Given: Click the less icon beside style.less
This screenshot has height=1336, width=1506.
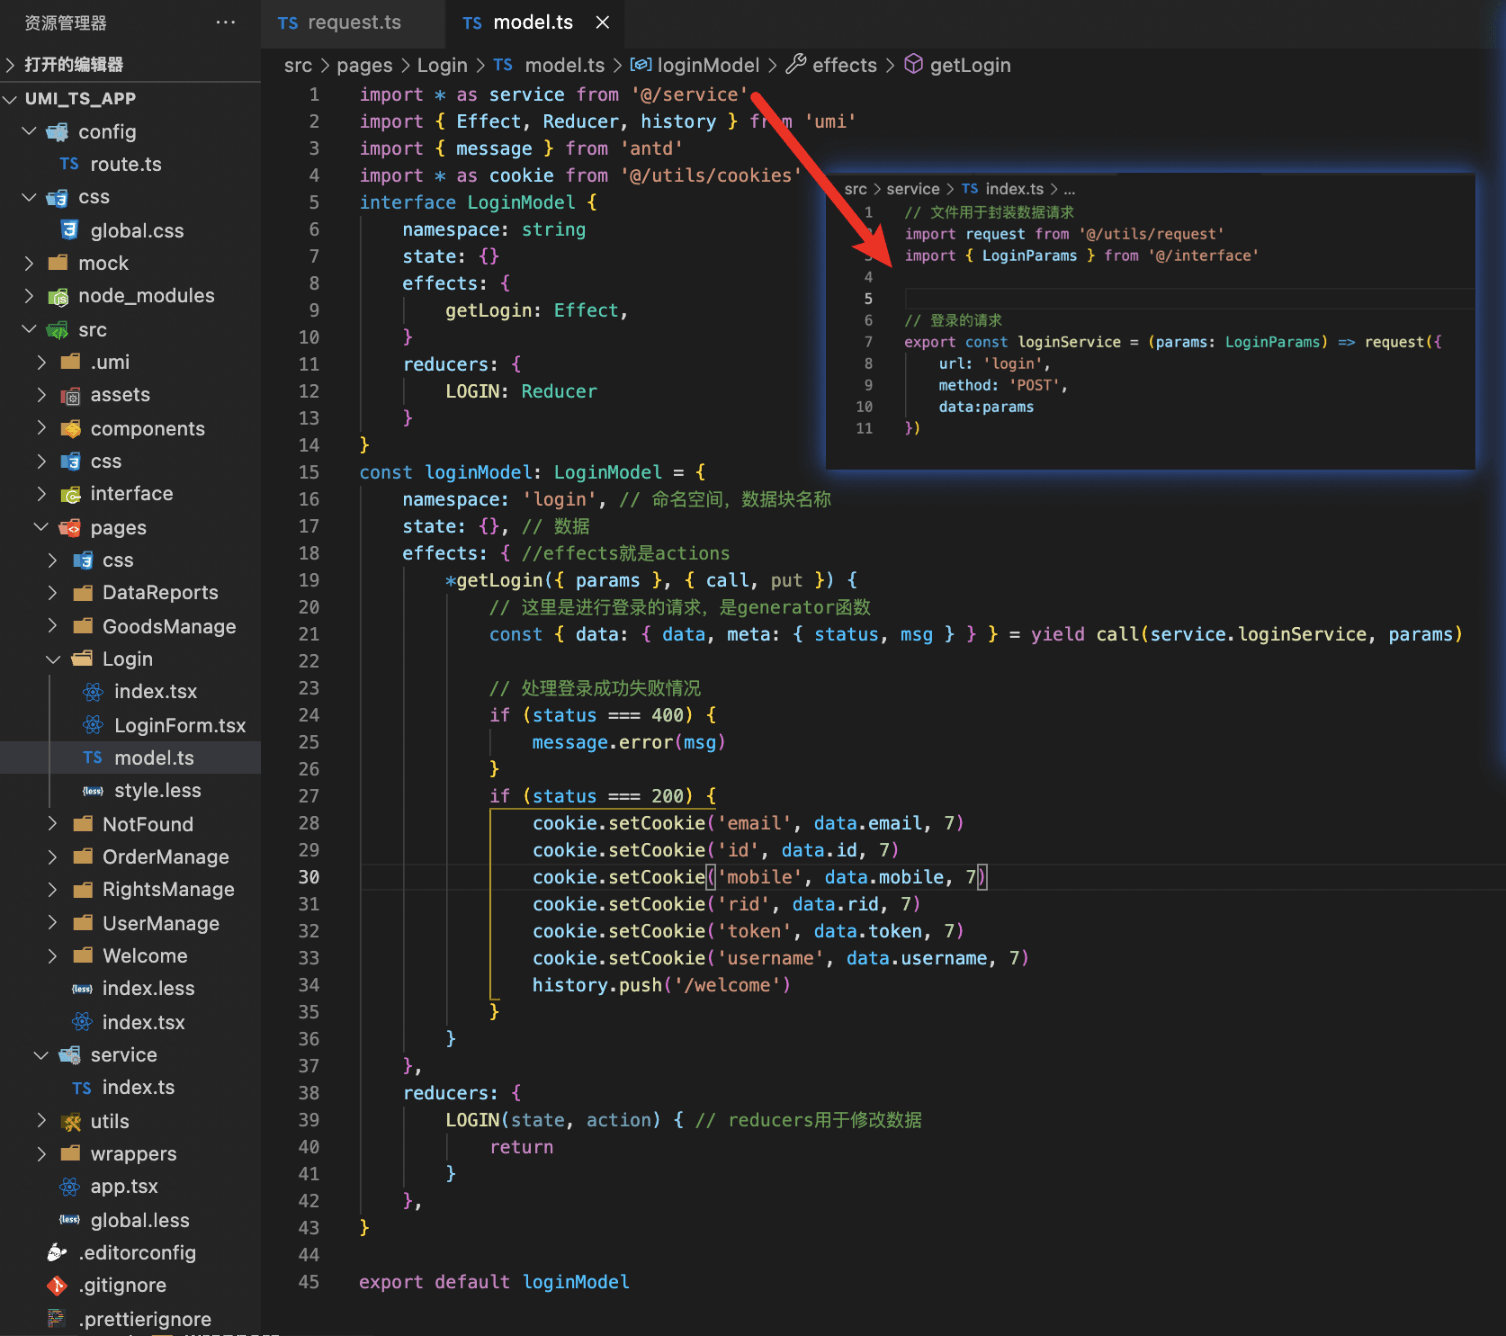Looking at the screenshot, I should pos(93,791).
